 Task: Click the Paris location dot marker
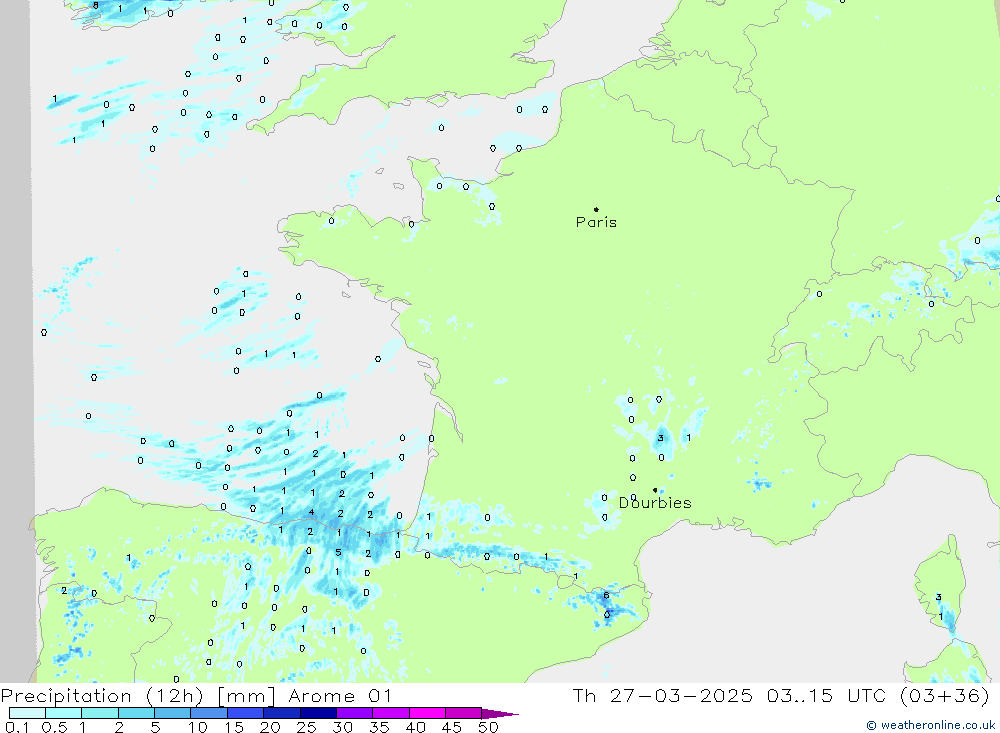[x=596, y=209]
